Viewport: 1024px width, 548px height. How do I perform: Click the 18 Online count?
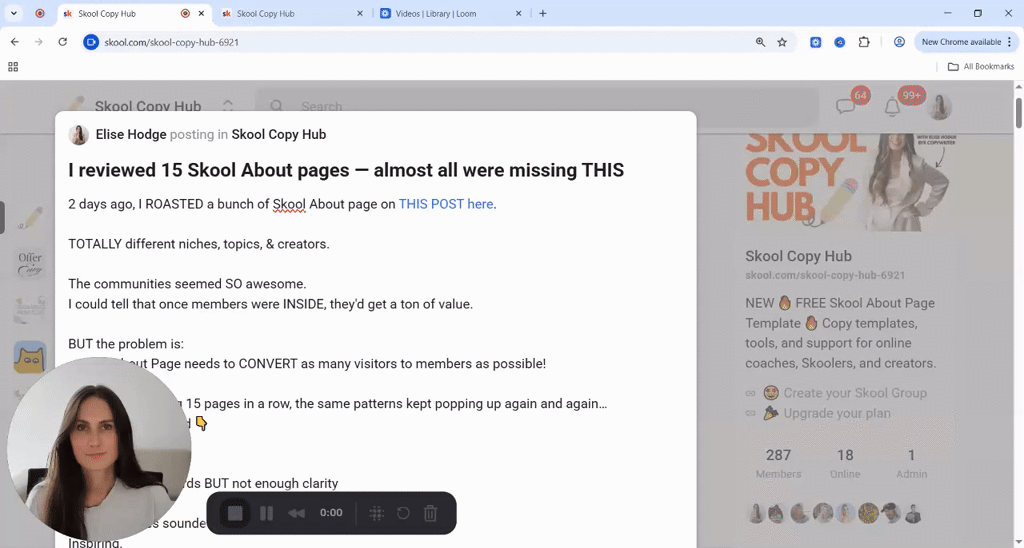click(845, 463)
